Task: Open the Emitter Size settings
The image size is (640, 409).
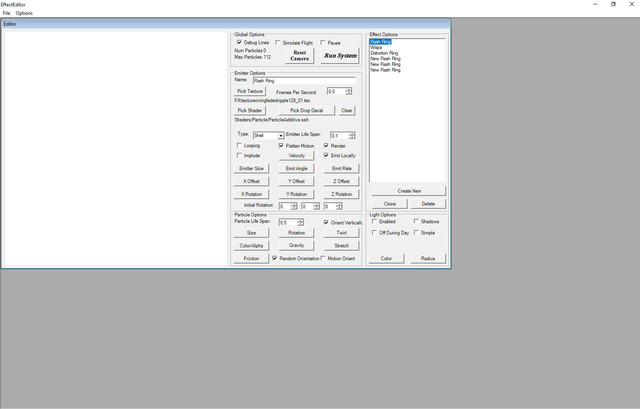Action: [x=251, y=168]
